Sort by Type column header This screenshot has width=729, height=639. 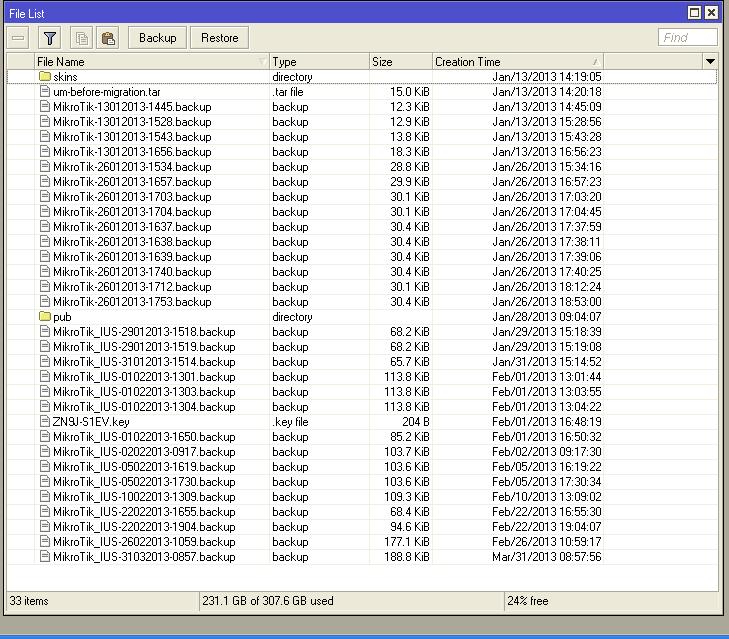point(319,61)
